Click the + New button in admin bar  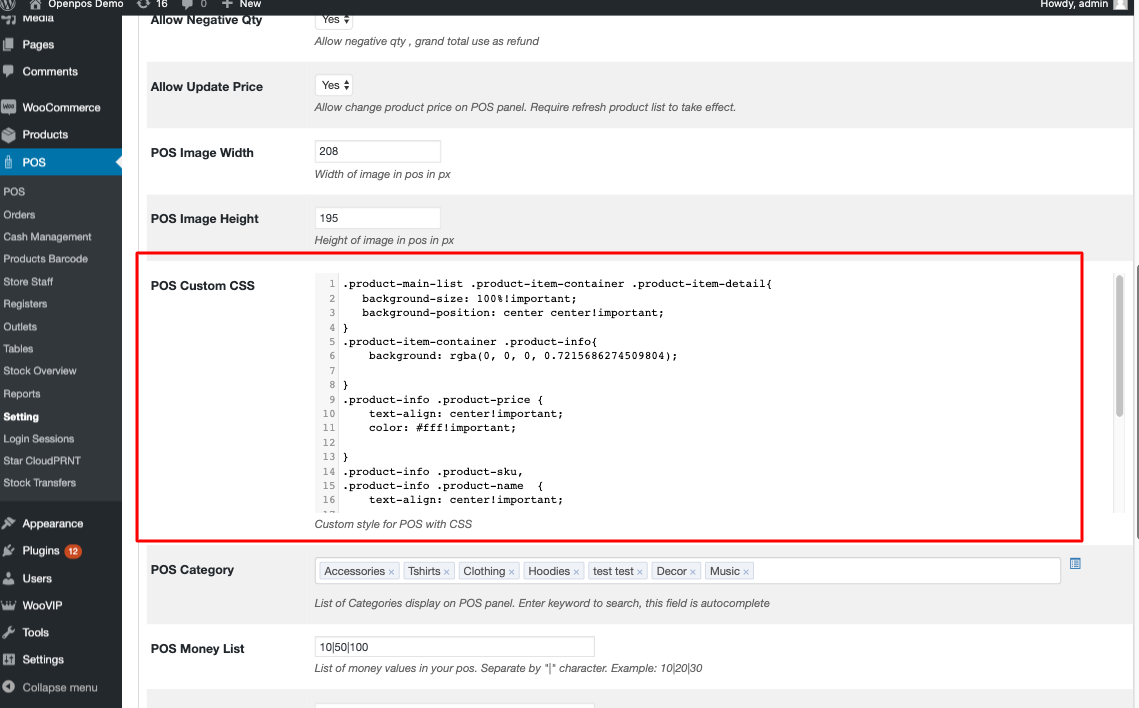click(242, 5)
